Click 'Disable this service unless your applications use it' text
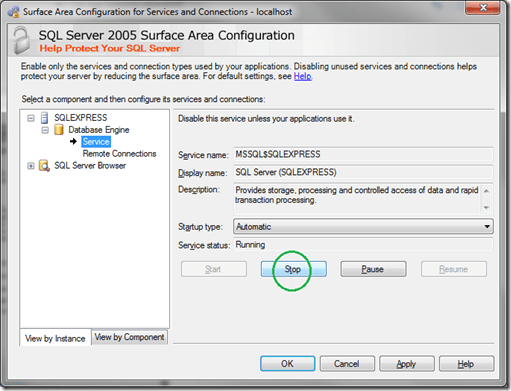Viewport: 511px width, 391px height. [266, 119]
